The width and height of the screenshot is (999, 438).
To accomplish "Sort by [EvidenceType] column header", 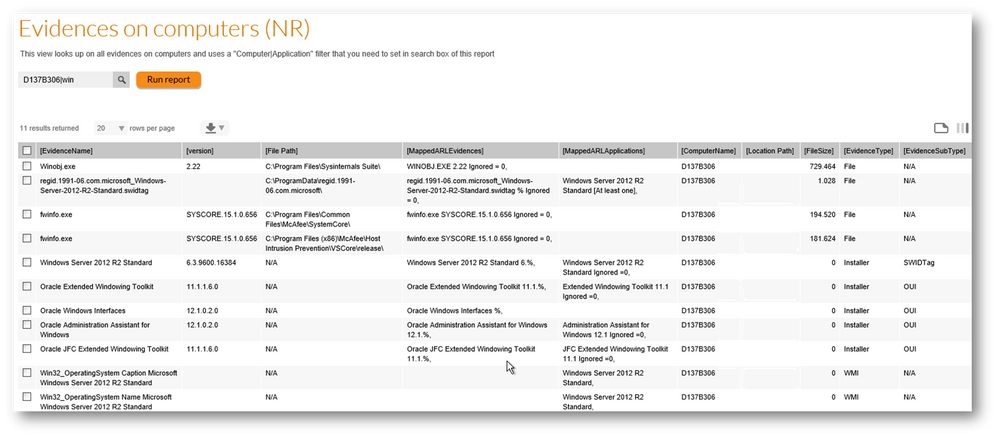I will coord(870,151).
